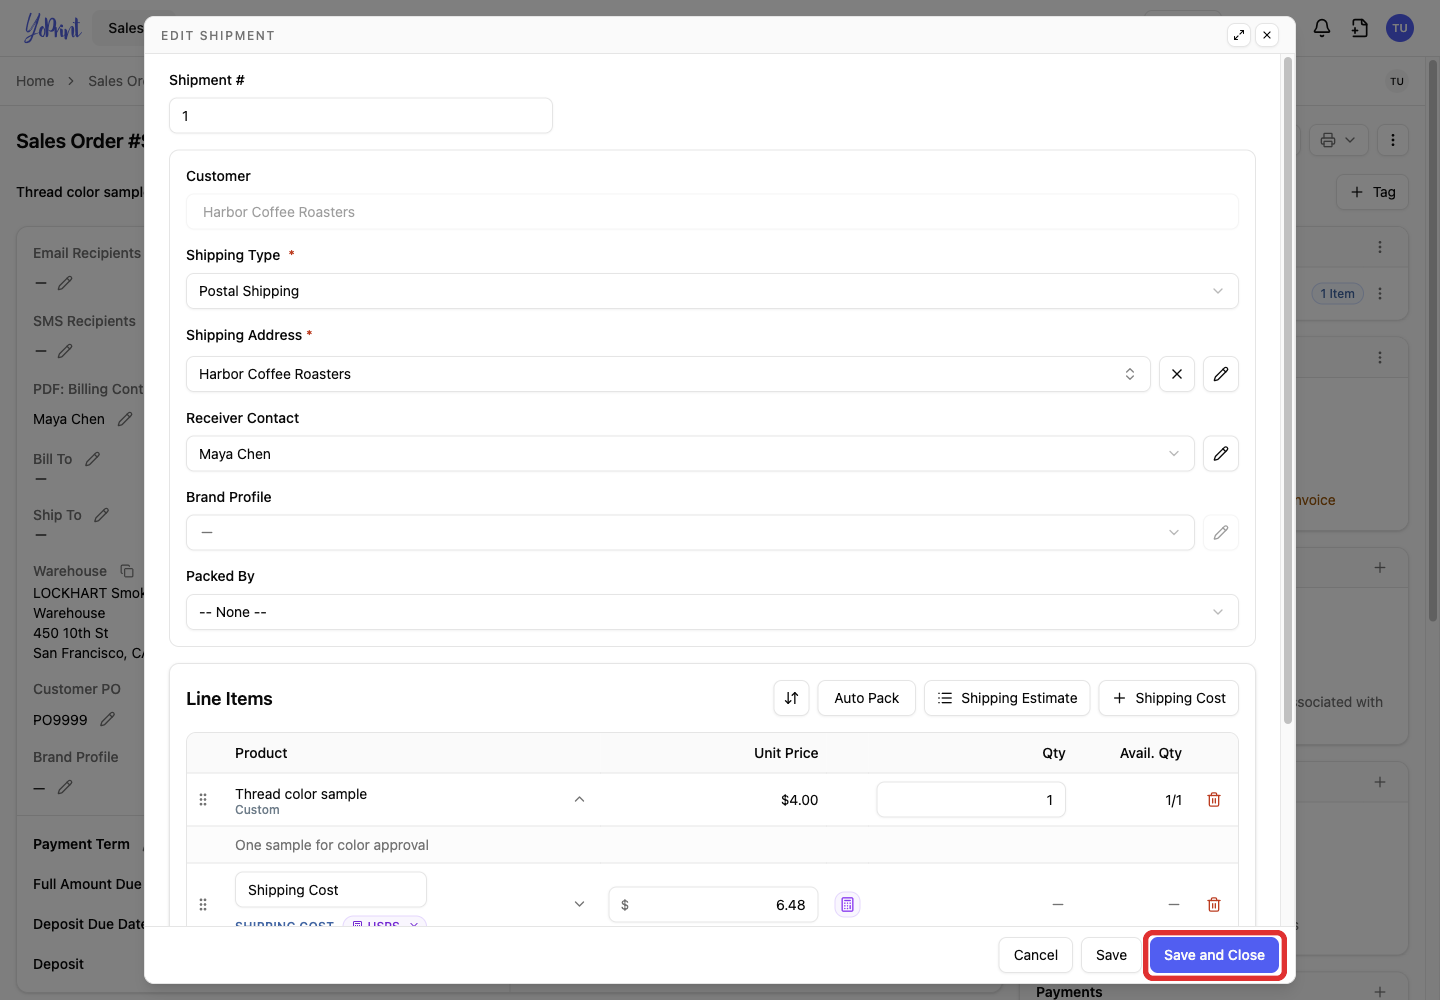
Task: Edit the Shipping Address with the pencil icon
Action: [1221, 374]
